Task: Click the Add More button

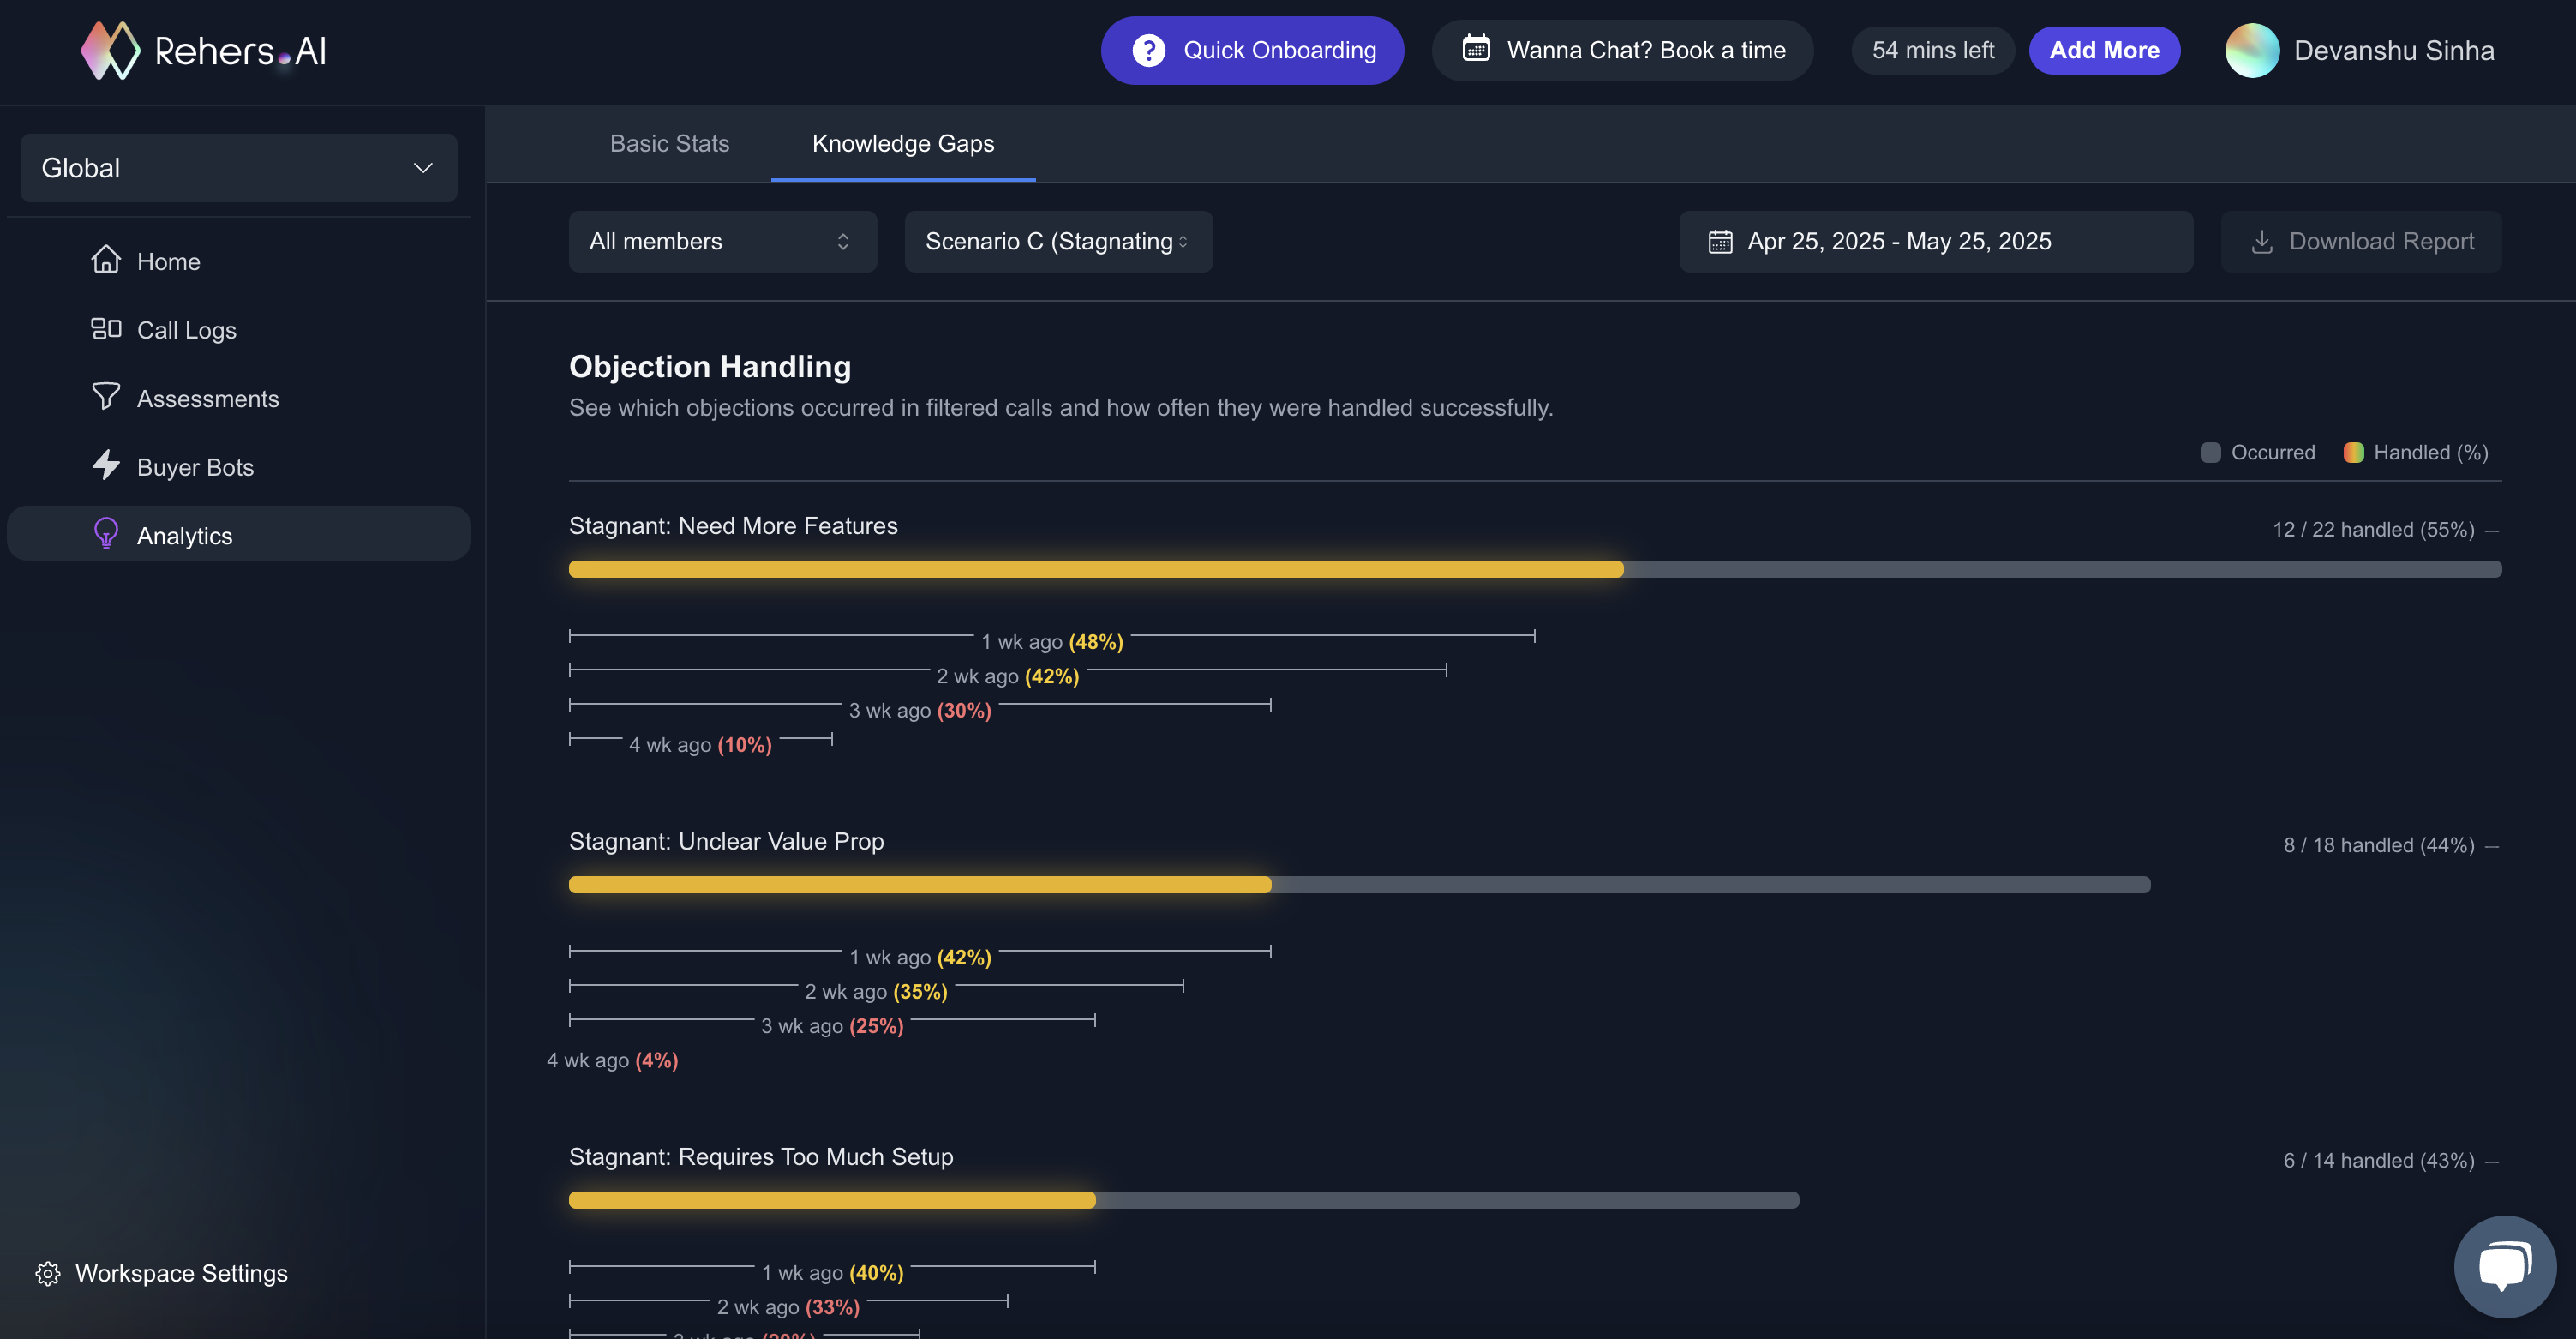Action: tap(2104, 50)
